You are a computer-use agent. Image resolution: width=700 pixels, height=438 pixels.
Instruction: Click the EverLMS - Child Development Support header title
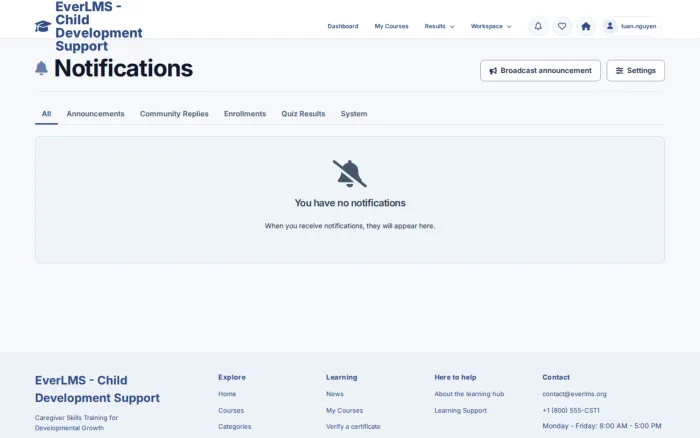99,26
